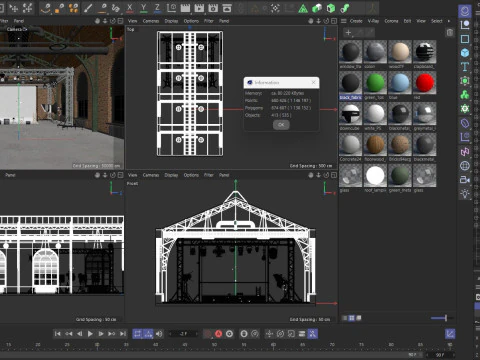Select the Concrete24 material thumbnail

point(350,147)
